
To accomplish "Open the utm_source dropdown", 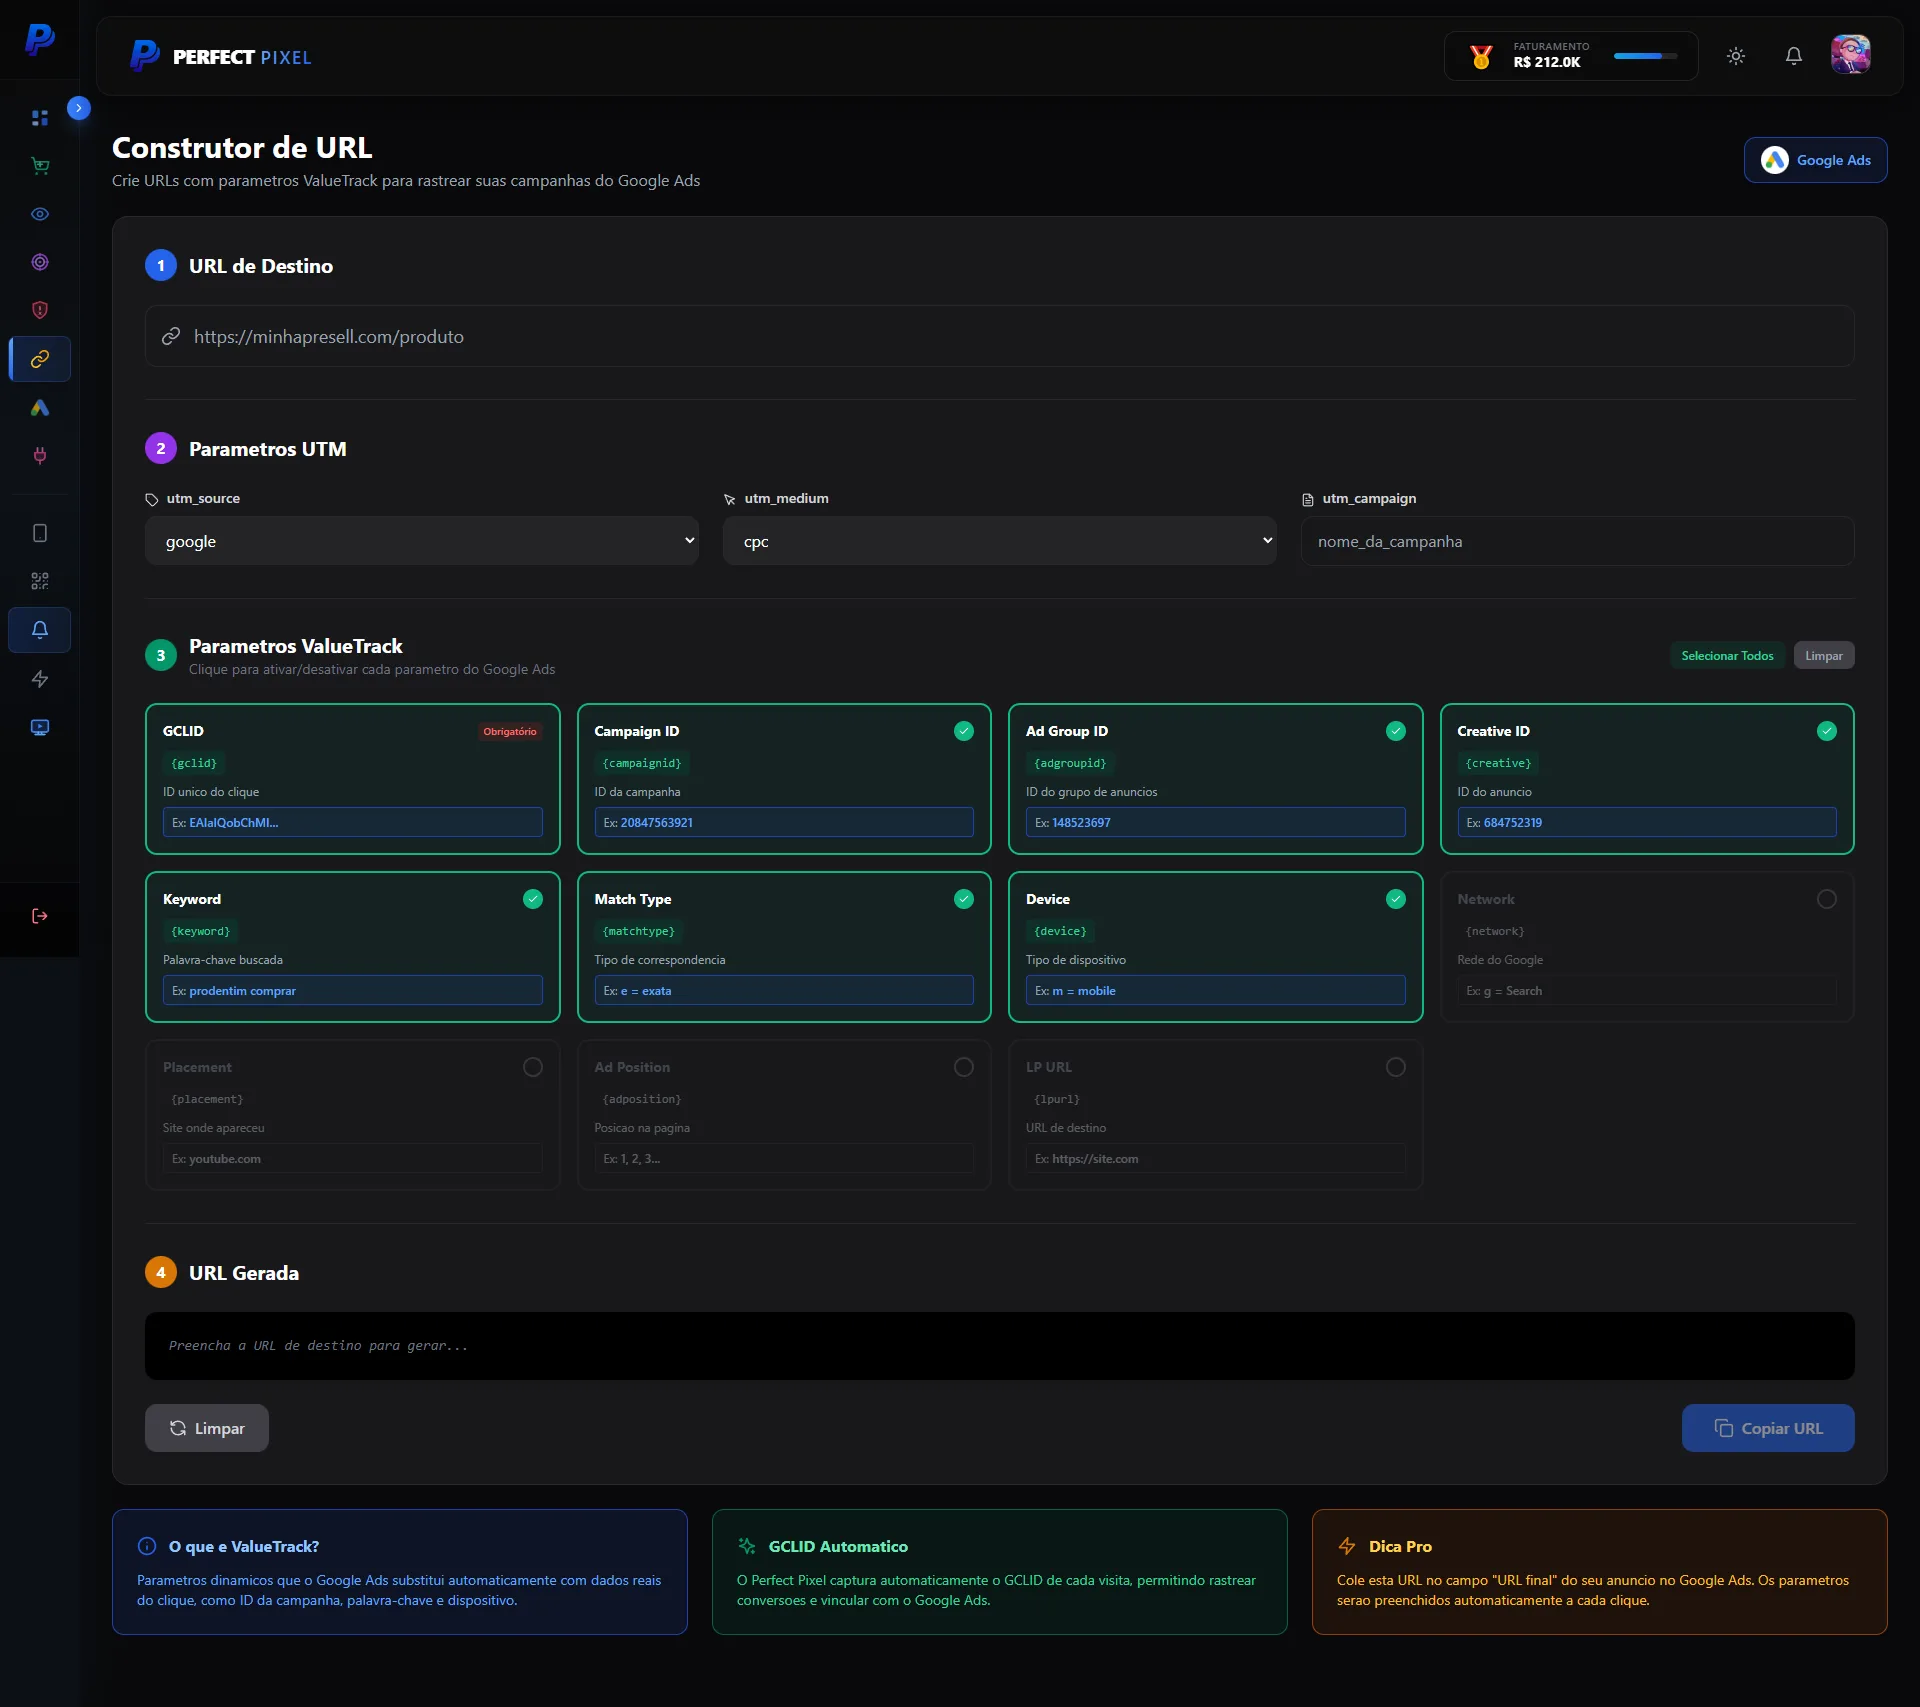I will pos(421,541).
